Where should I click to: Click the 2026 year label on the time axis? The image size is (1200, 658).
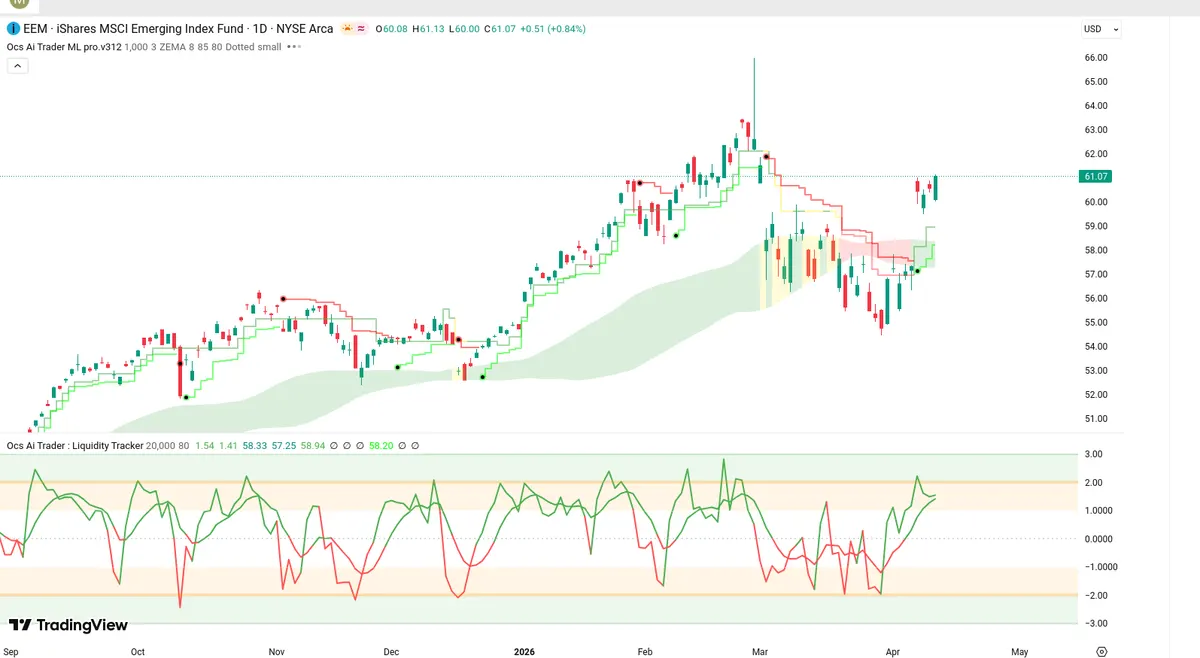[525, 652]
